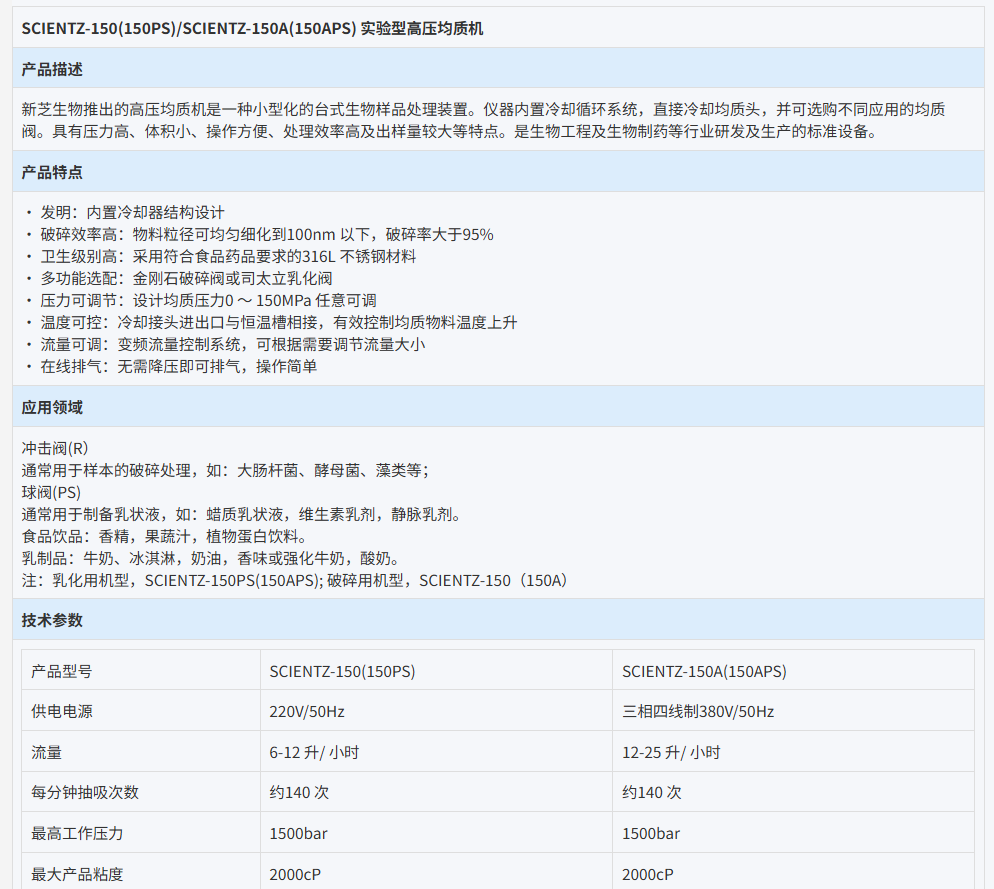994x889 pixels.
Task: Select the 6-12 升/小时 flow rate cell
Action: [x=314, y=752]
